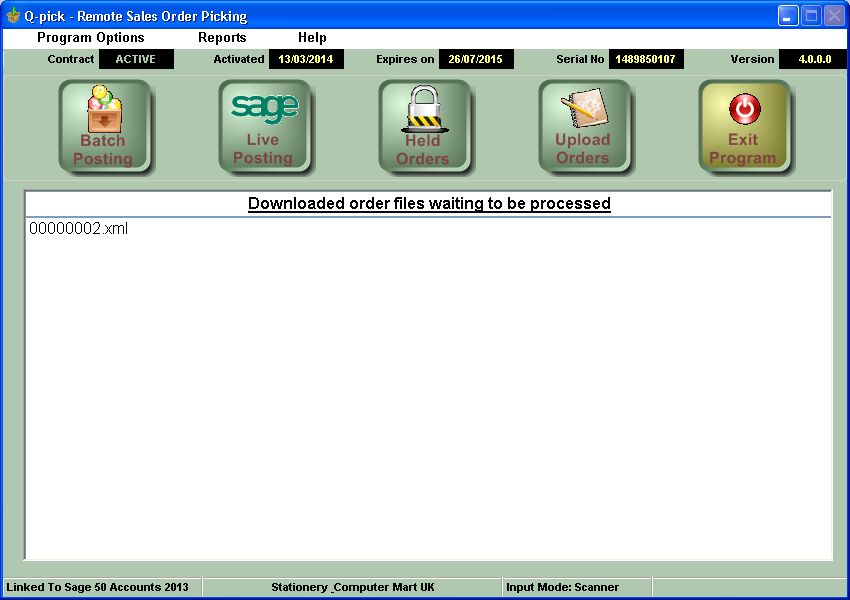Click the 'Input Mode: Scanner' status
Image resolution: width=850 pixels, height=600 pixels.
[x=562, y=587]
